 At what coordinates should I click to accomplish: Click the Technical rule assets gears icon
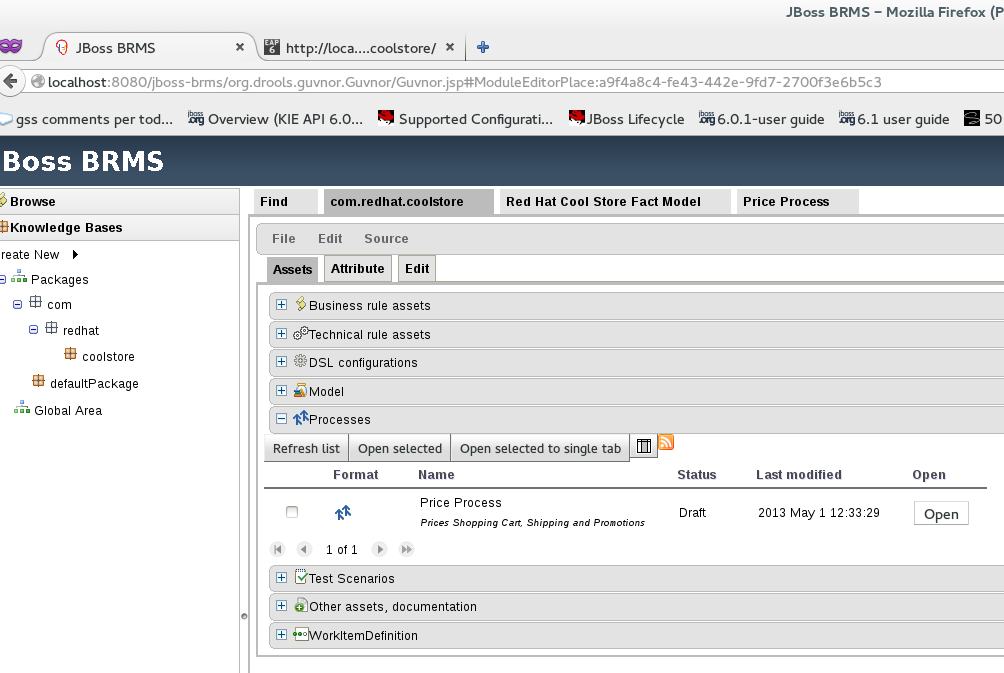click(x=300, y=333)
